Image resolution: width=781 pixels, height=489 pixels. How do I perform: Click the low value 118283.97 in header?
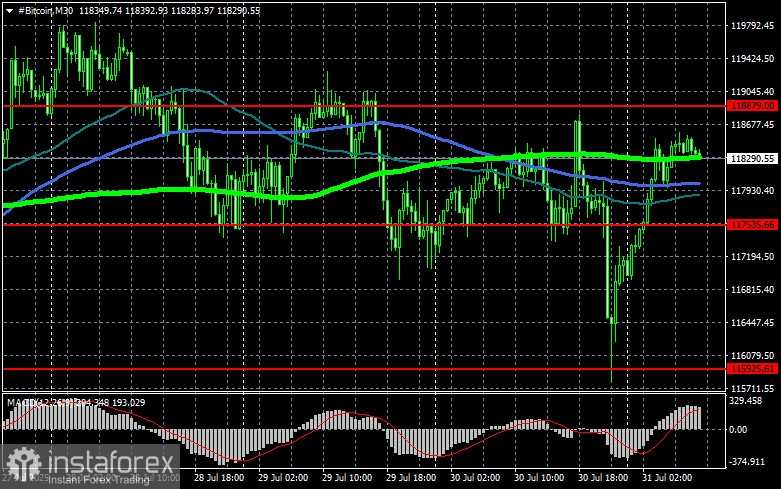(x=192, y=10)
